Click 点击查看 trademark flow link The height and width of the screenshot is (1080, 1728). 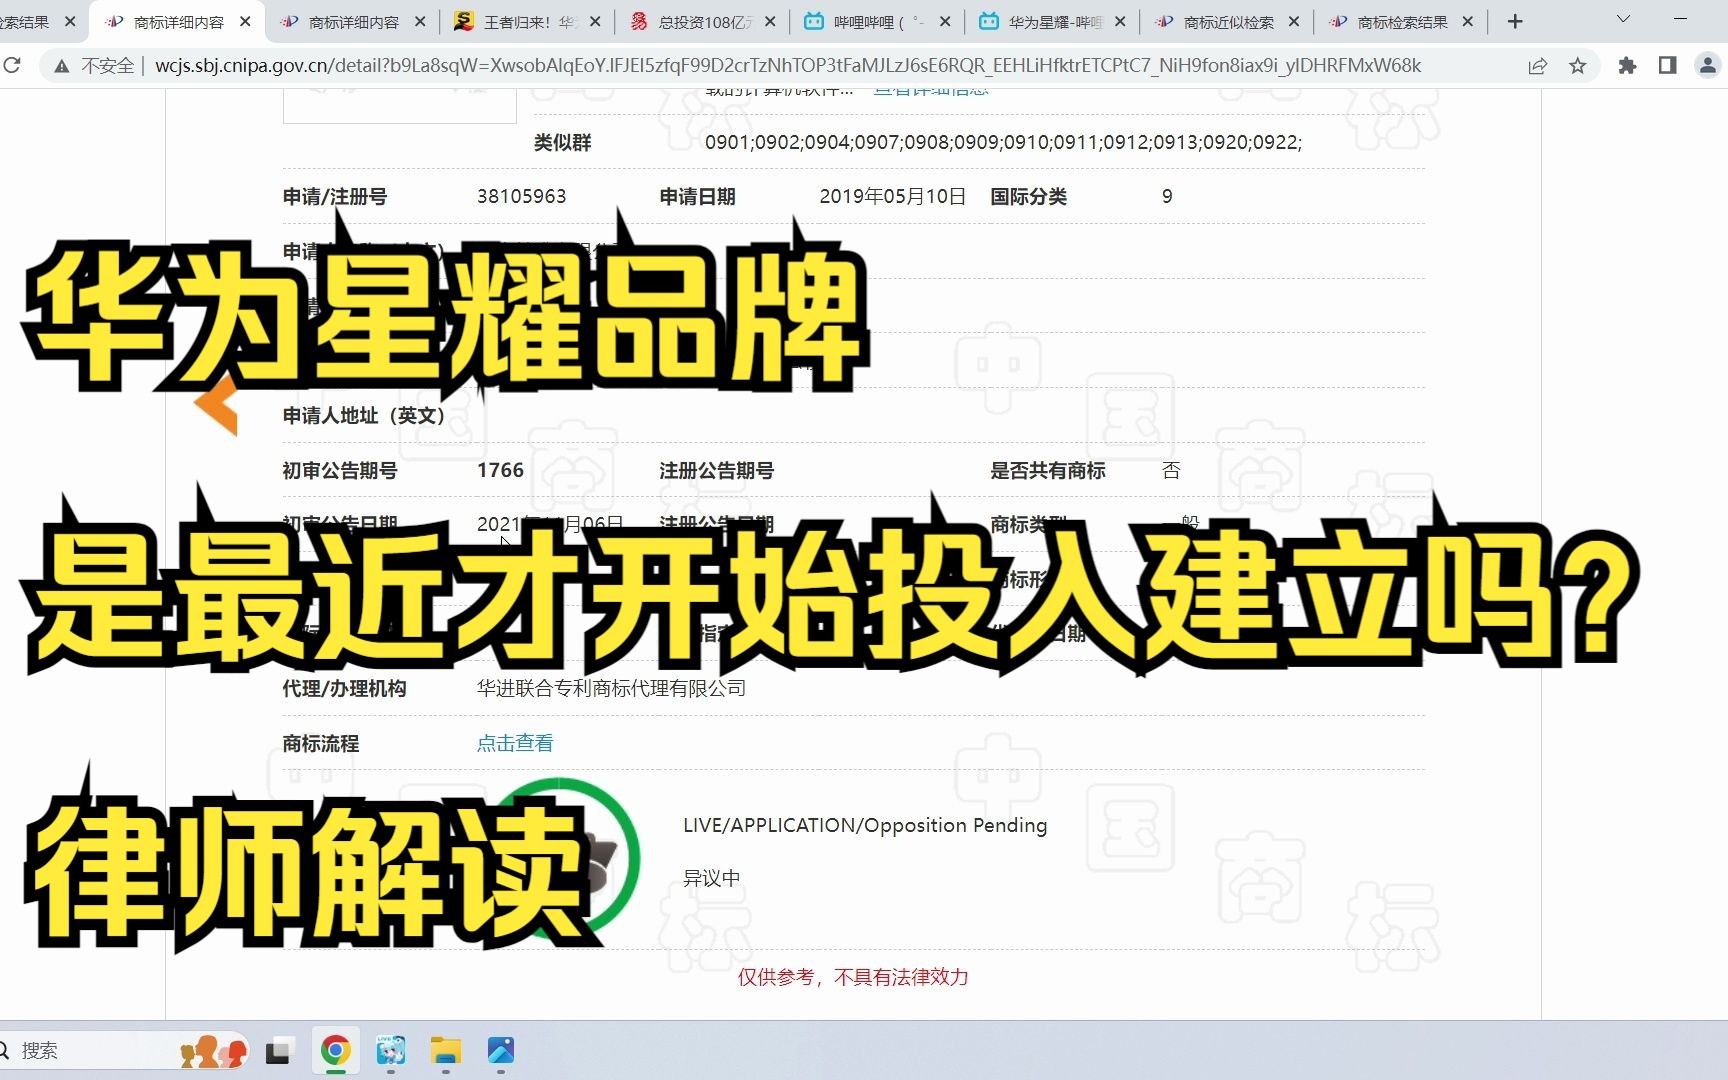(515, 743)
